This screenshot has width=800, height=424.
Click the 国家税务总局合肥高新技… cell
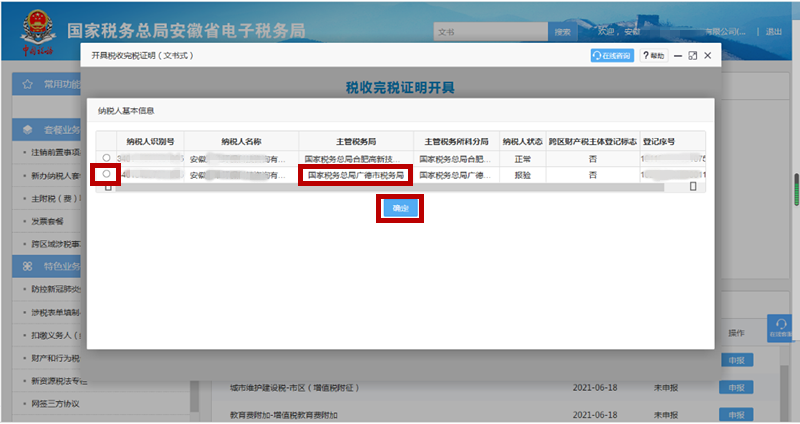point(356,159)
